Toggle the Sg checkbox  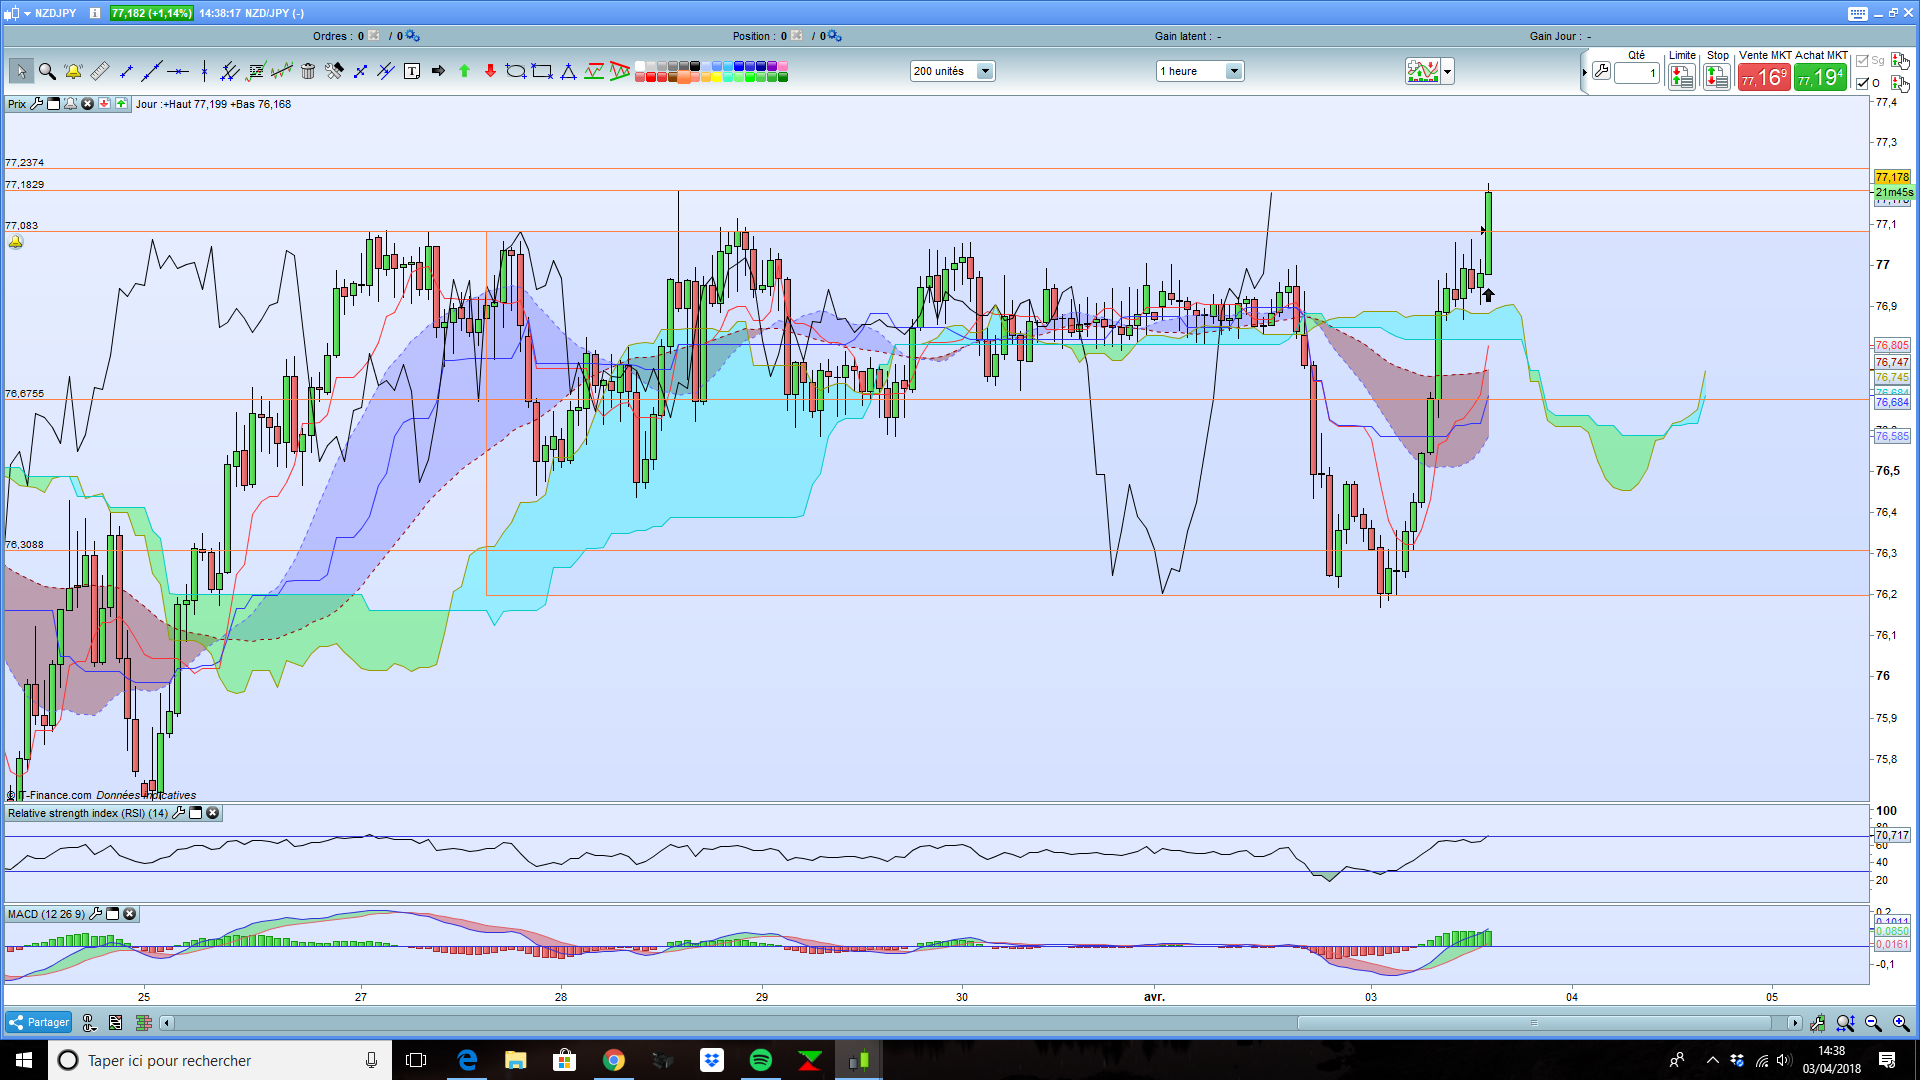[x=1862, y=61]
